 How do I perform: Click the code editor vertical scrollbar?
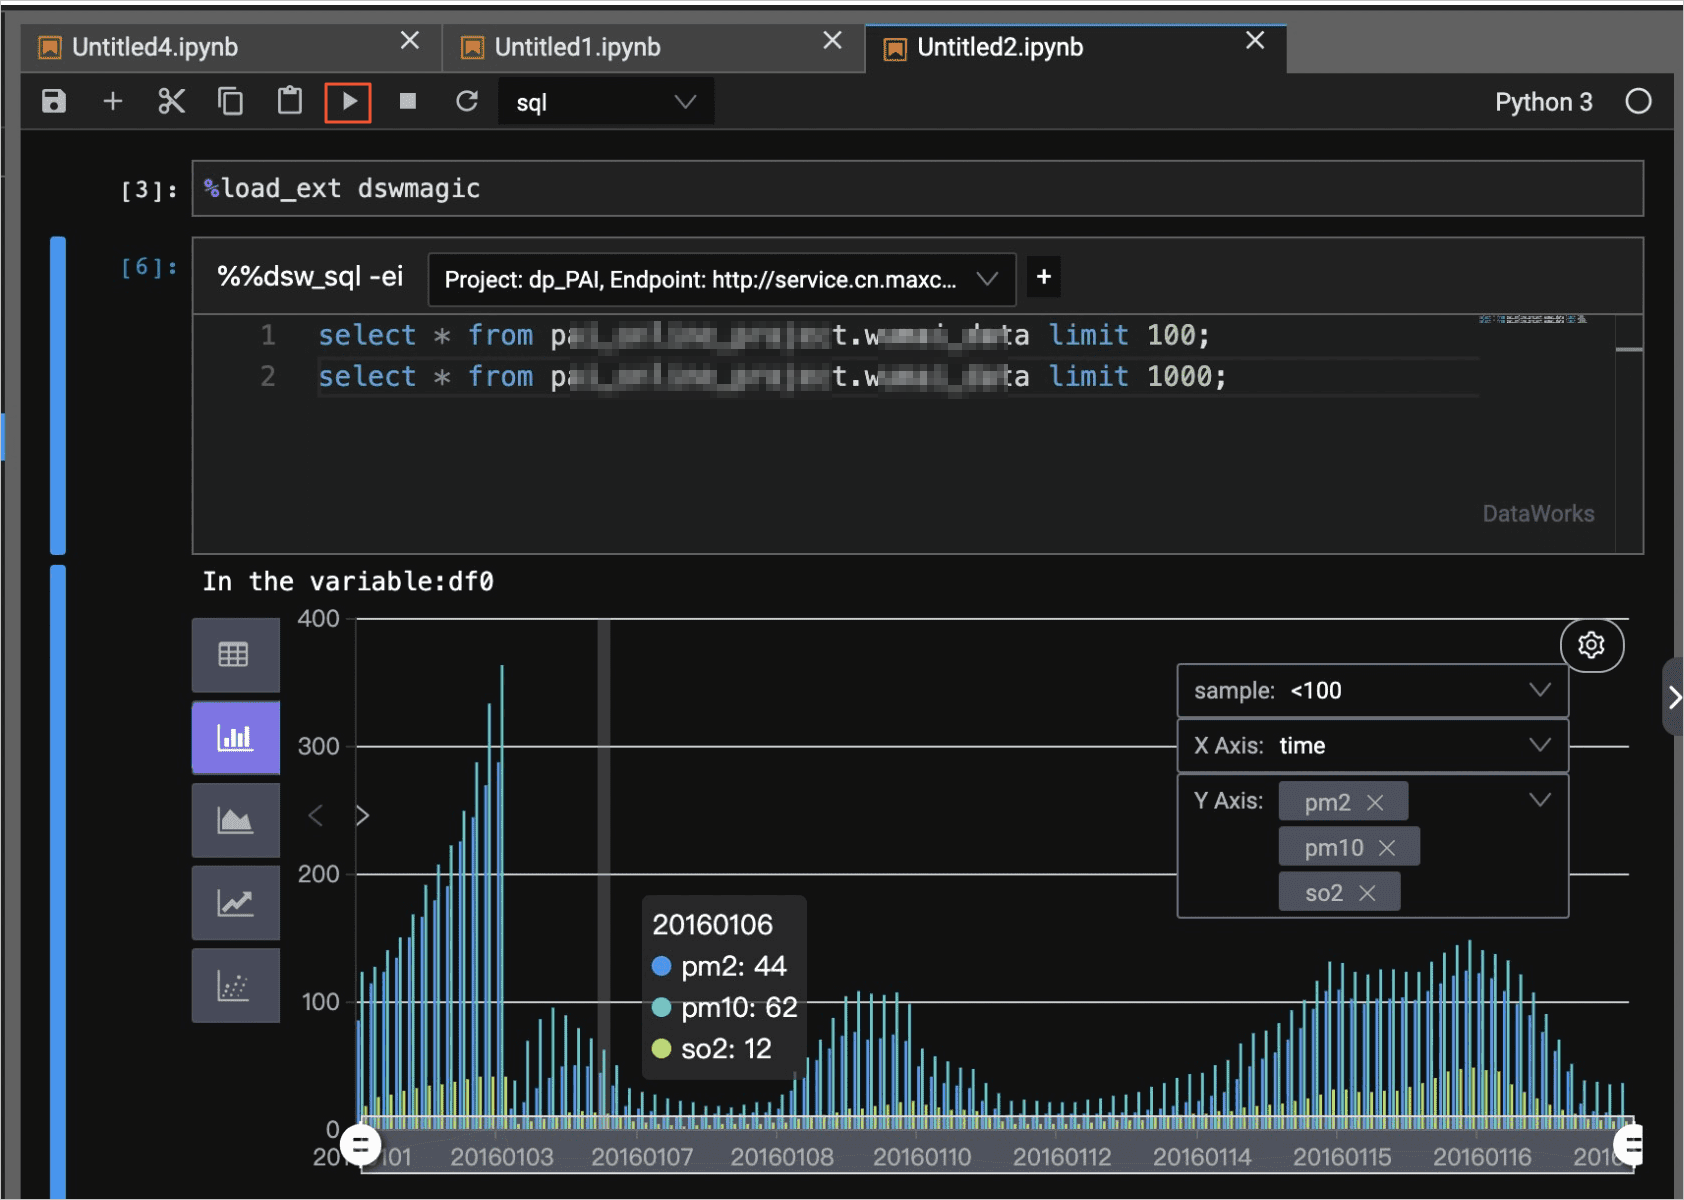[1629, 433]
